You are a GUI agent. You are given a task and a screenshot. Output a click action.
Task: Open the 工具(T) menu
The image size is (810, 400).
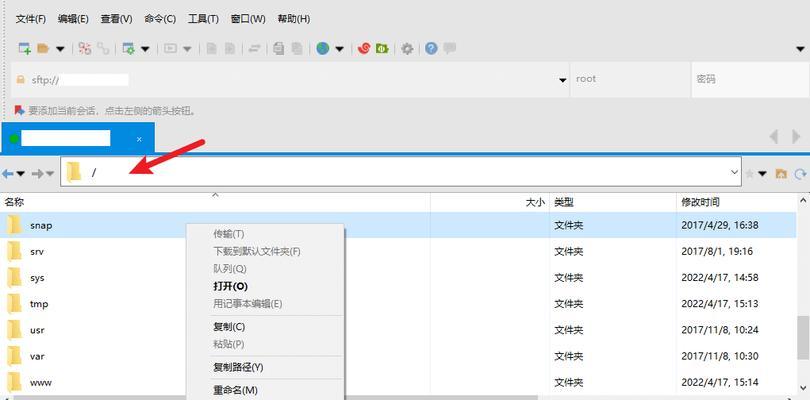(x=203, y=19)
